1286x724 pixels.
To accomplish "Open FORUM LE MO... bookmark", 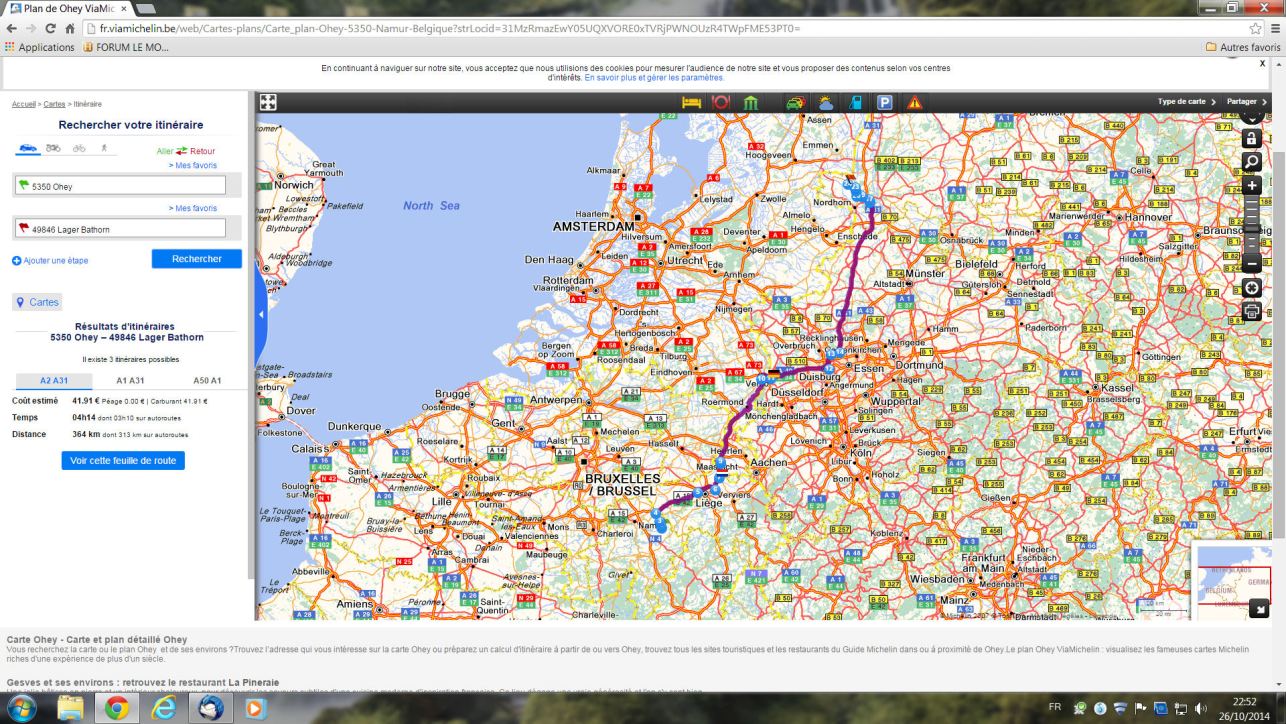I will 126,47.
